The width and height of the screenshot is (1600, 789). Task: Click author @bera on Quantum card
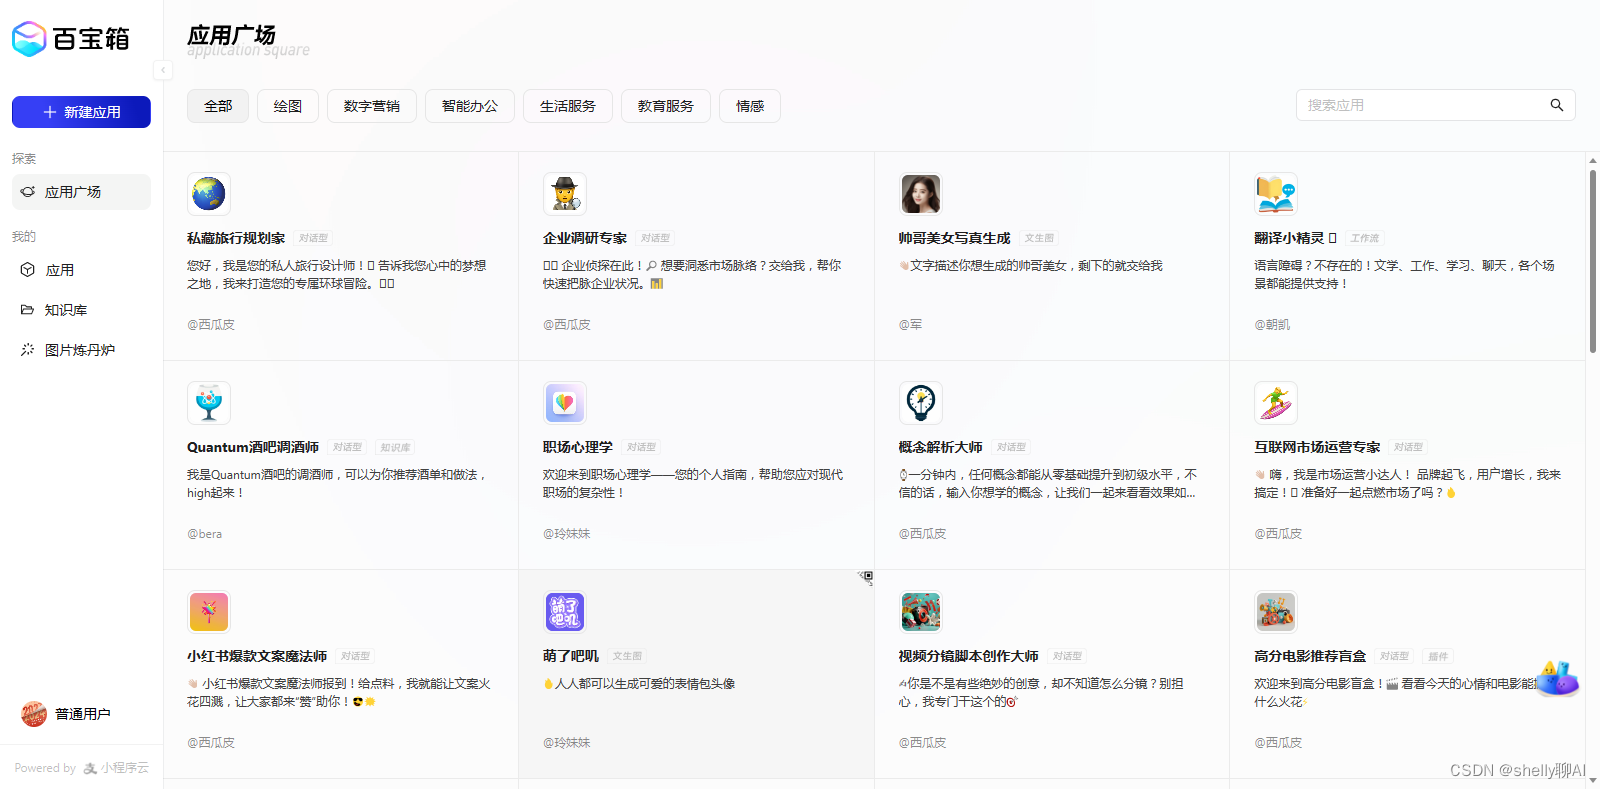tap(204, 534)
